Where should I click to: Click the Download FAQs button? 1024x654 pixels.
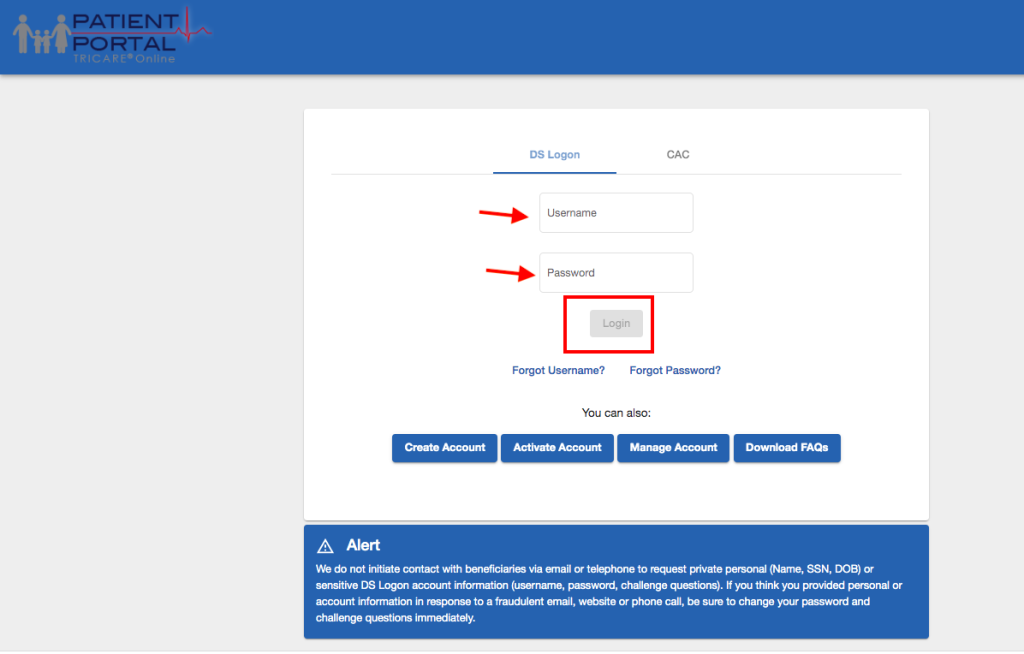pyautogui.click(x=787, y=448)
